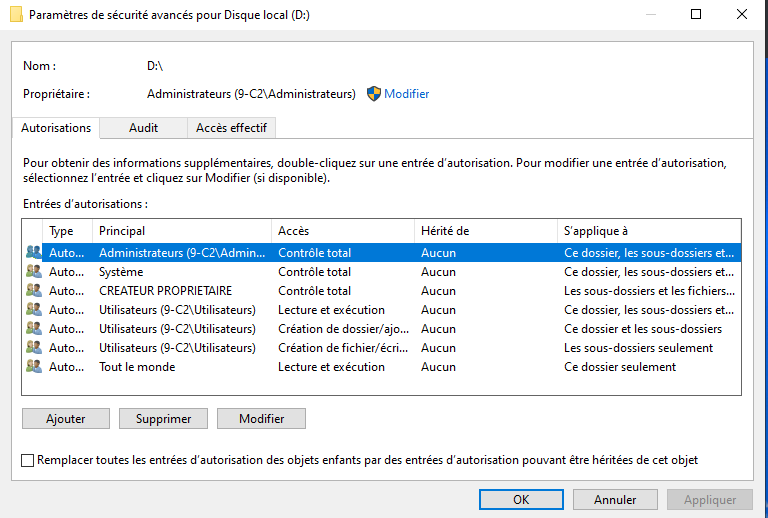This screenshot has height=518, width=768.
Task: Click the icon of the Utilisateurs Création de fichier row
Action: point(34,348)
